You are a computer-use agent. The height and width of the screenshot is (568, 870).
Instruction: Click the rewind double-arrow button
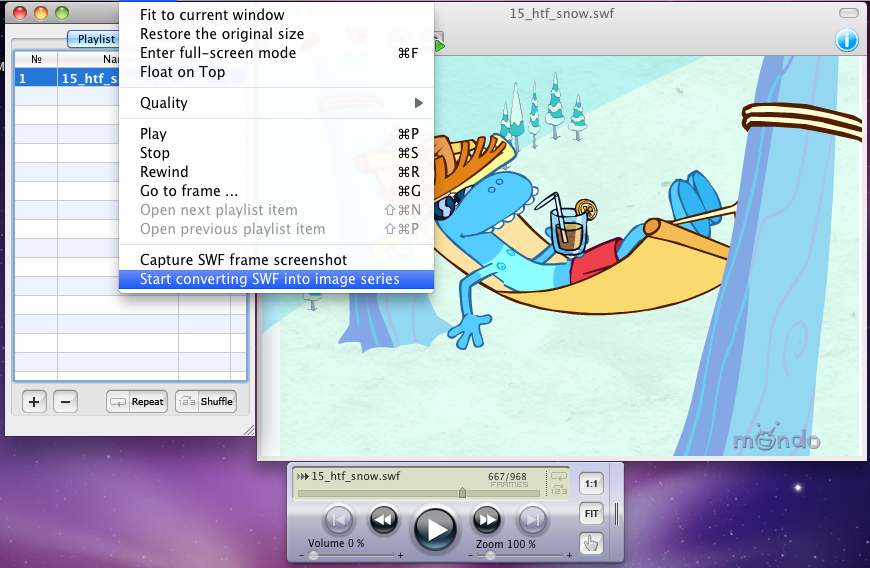(384, 520)
